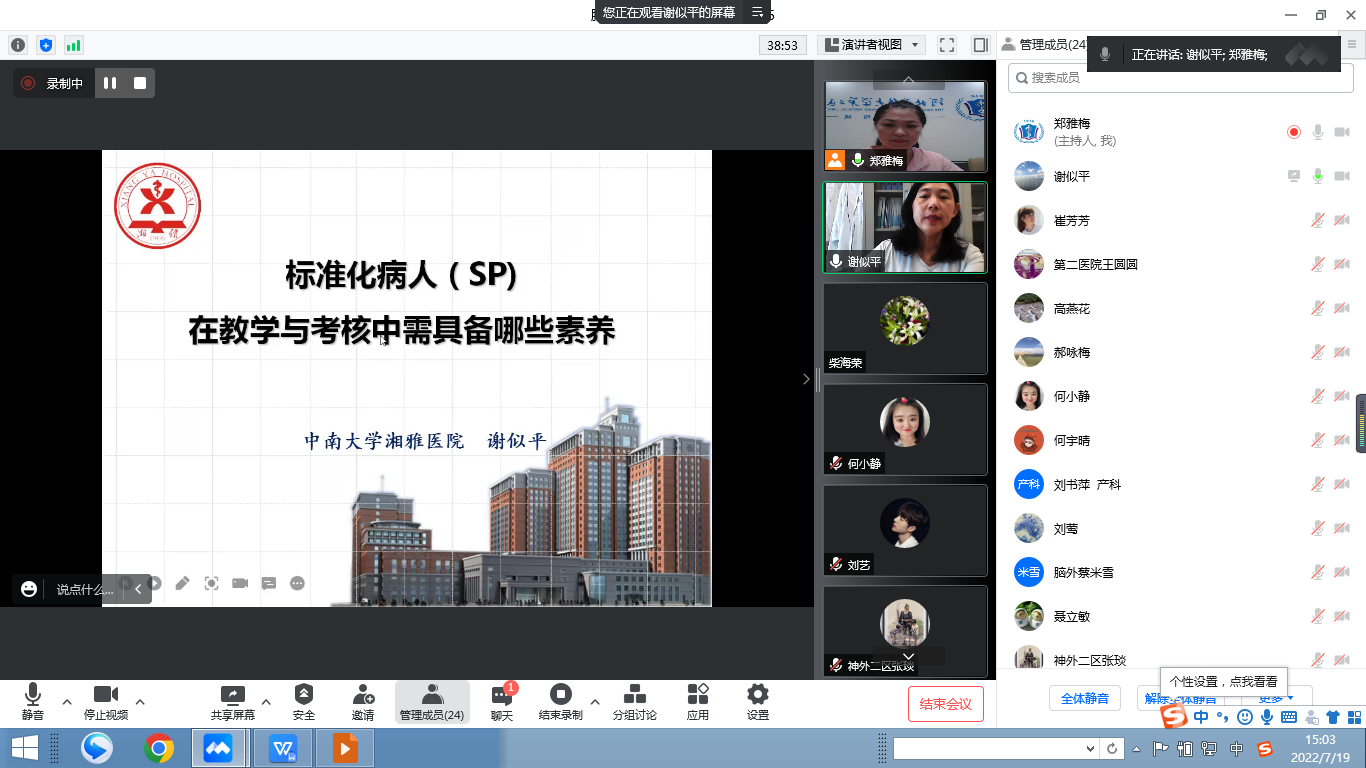Open the 应用 (Apps) icon

698,701
